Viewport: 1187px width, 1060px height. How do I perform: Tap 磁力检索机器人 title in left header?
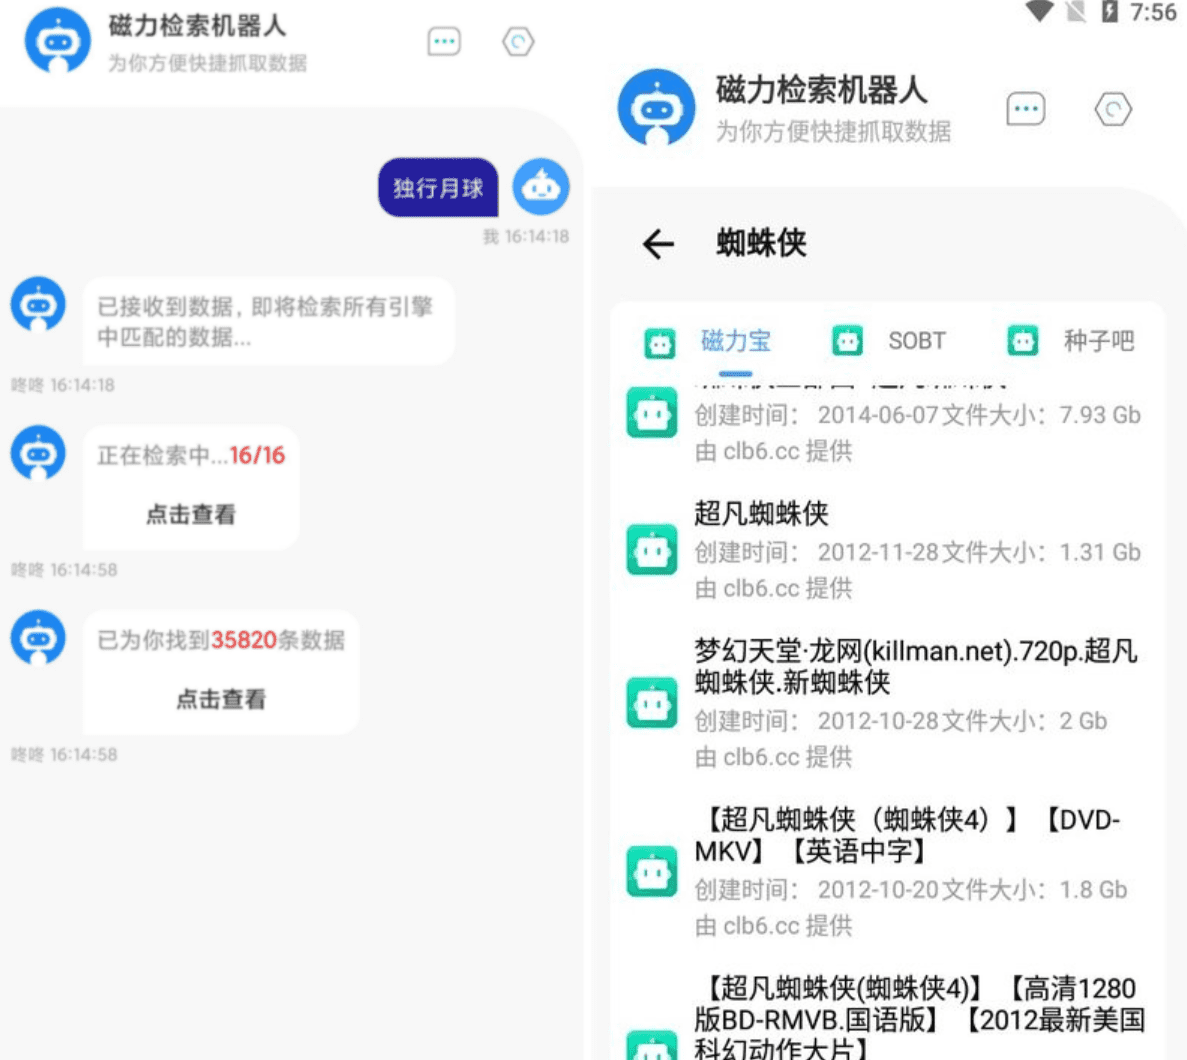click(x=198, y=26)
